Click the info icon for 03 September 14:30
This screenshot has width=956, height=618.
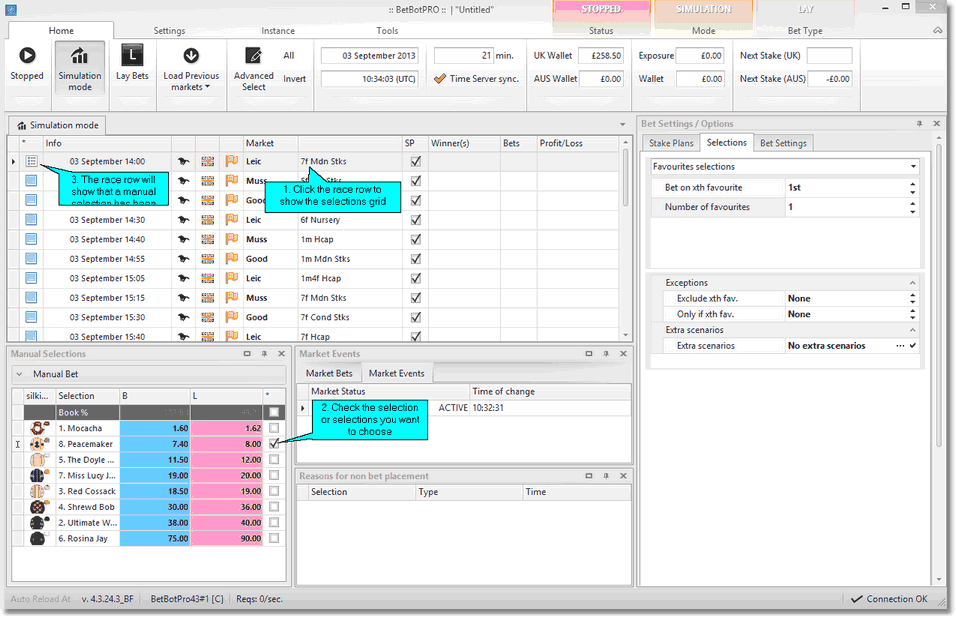click(x=31, y=219)
